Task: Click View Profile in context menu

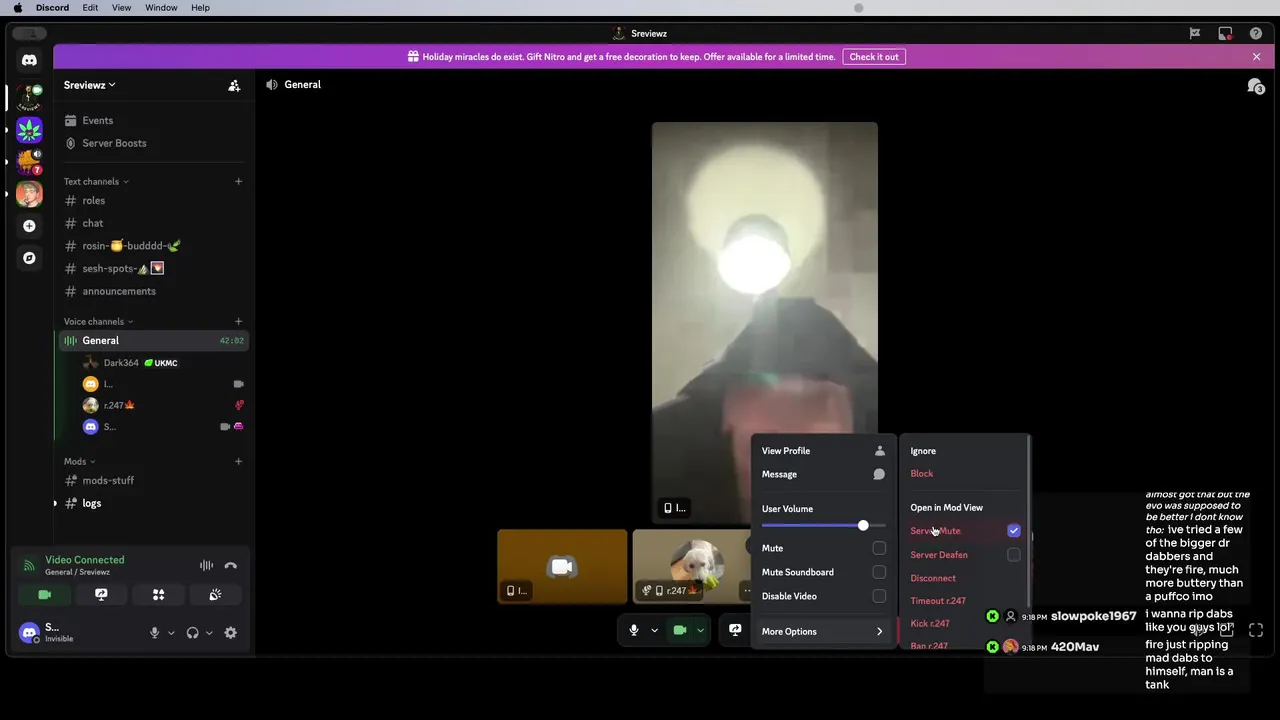Action: [x=824, y=451]
